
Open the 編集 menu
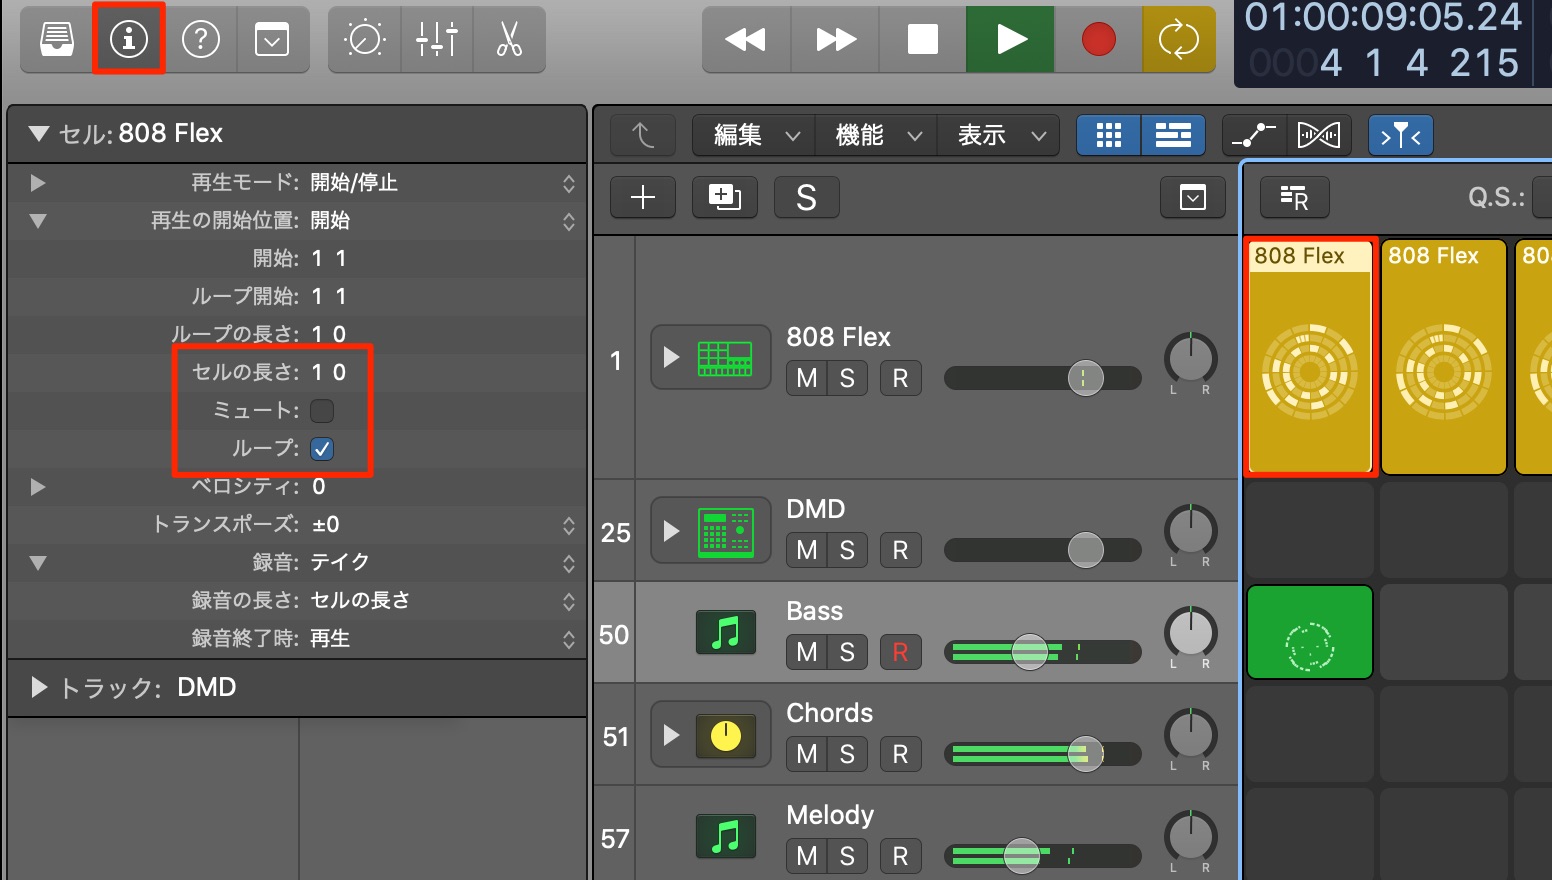755,135
